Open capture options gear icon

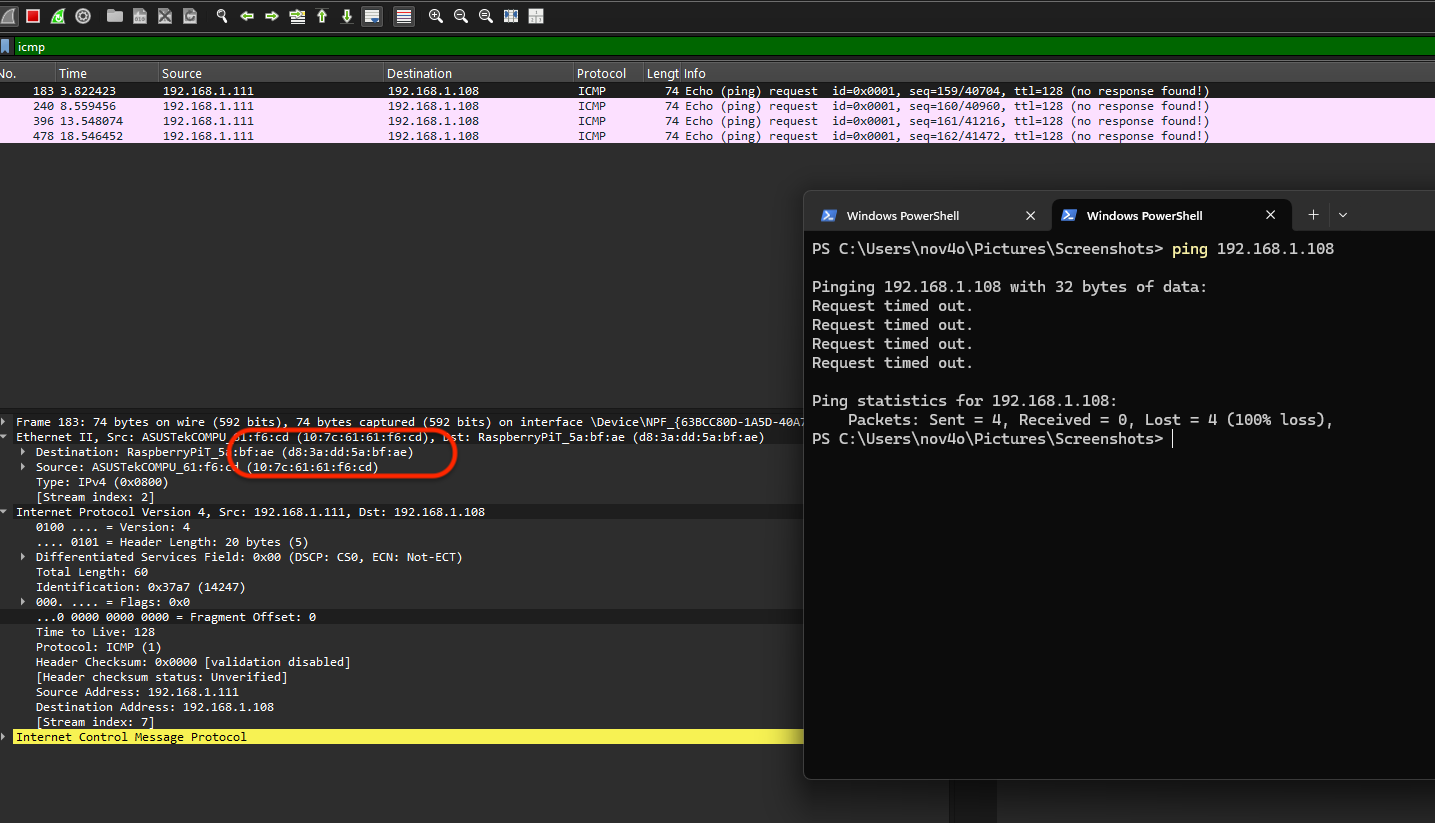[83, 16]
